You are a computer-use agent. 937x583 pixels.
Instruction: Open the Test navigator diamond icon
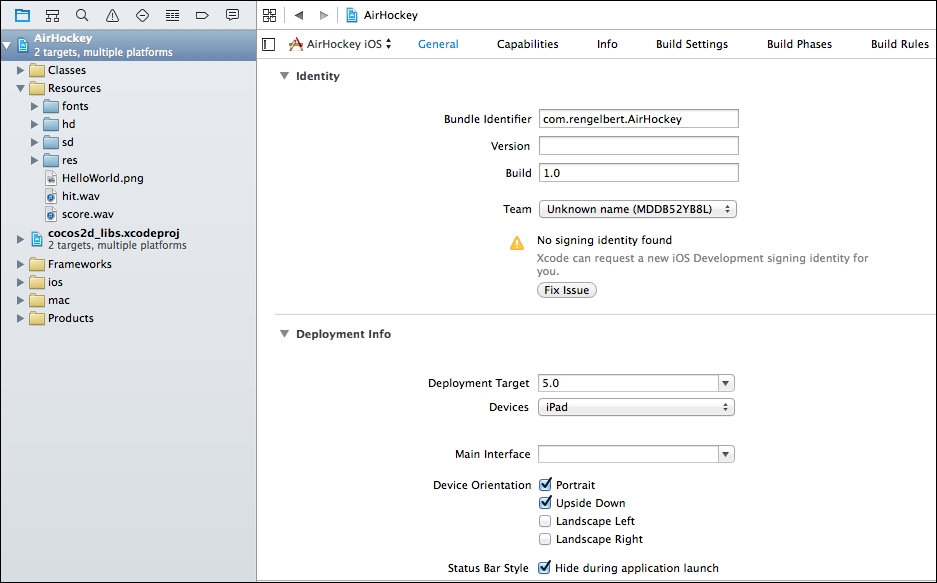coord(142,16)
